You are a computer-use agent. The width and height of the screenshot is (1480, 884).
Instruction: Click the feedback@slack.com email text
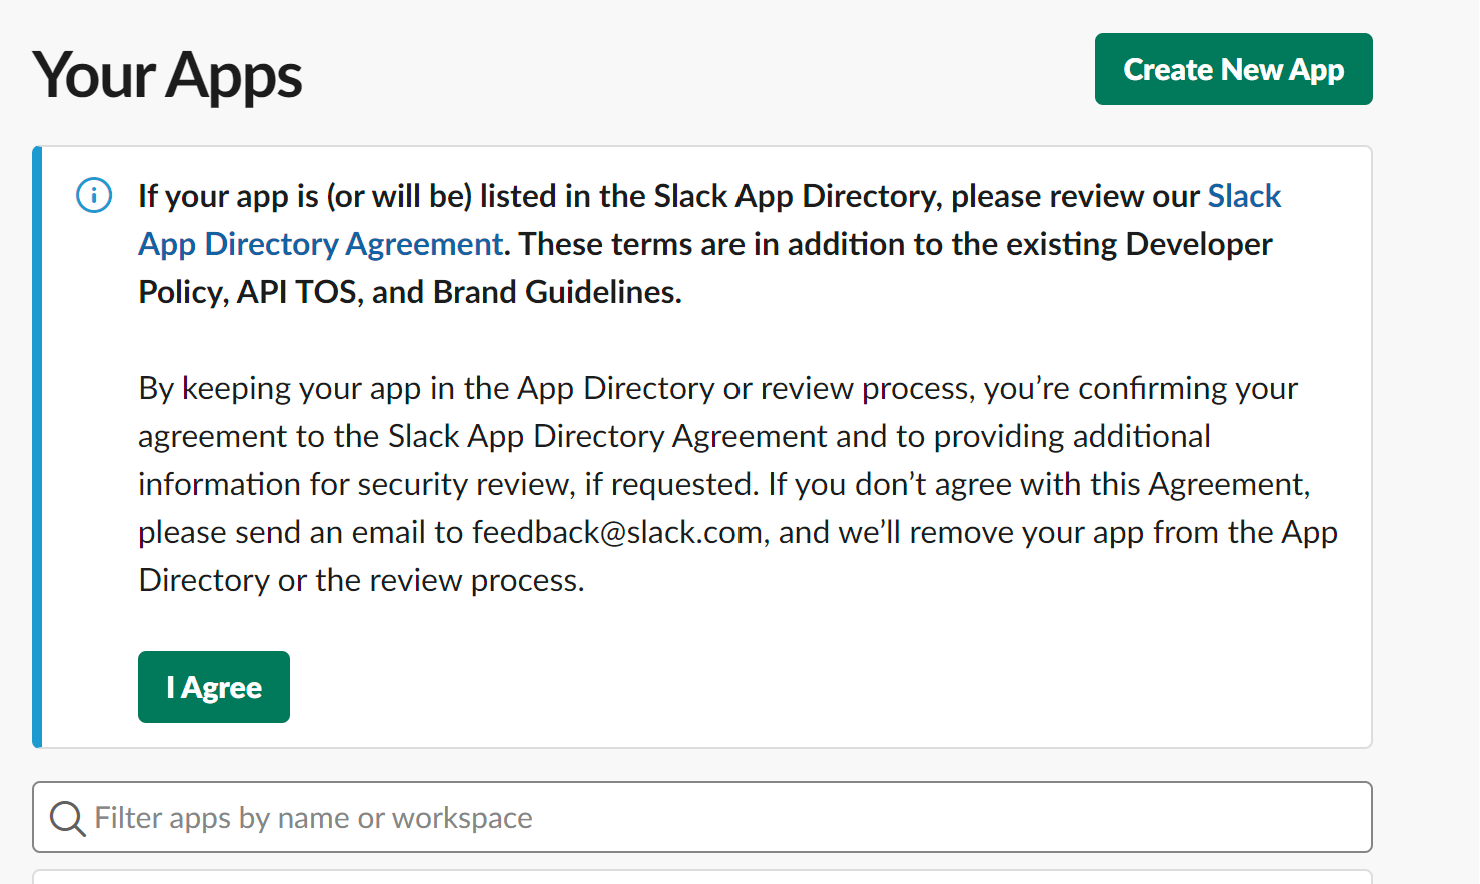click(617, 532)
